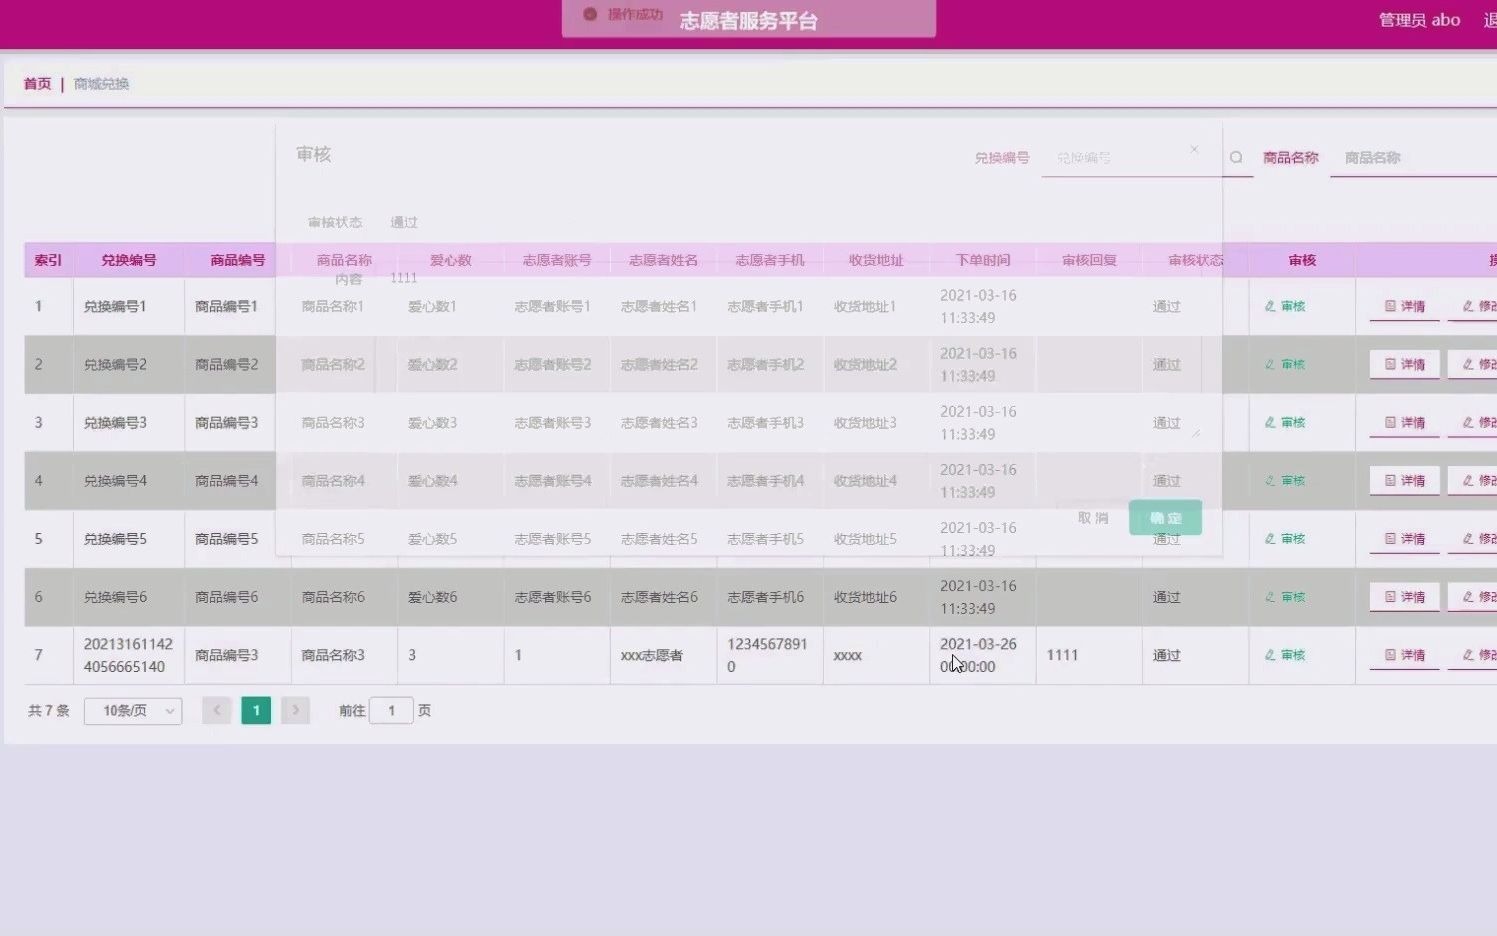Viewport: 1497px width, 936px height.
Task: Open 详情 for row 7
Action: tap(1404, 655)
